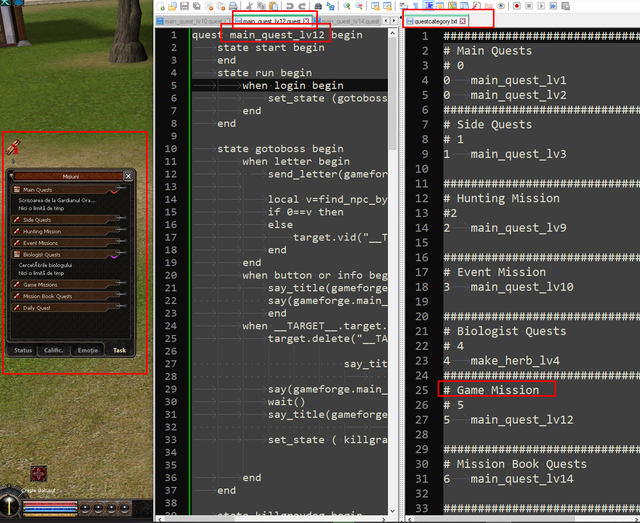
Task: Toggle word wrap toolbar icon
Action: 403,6
